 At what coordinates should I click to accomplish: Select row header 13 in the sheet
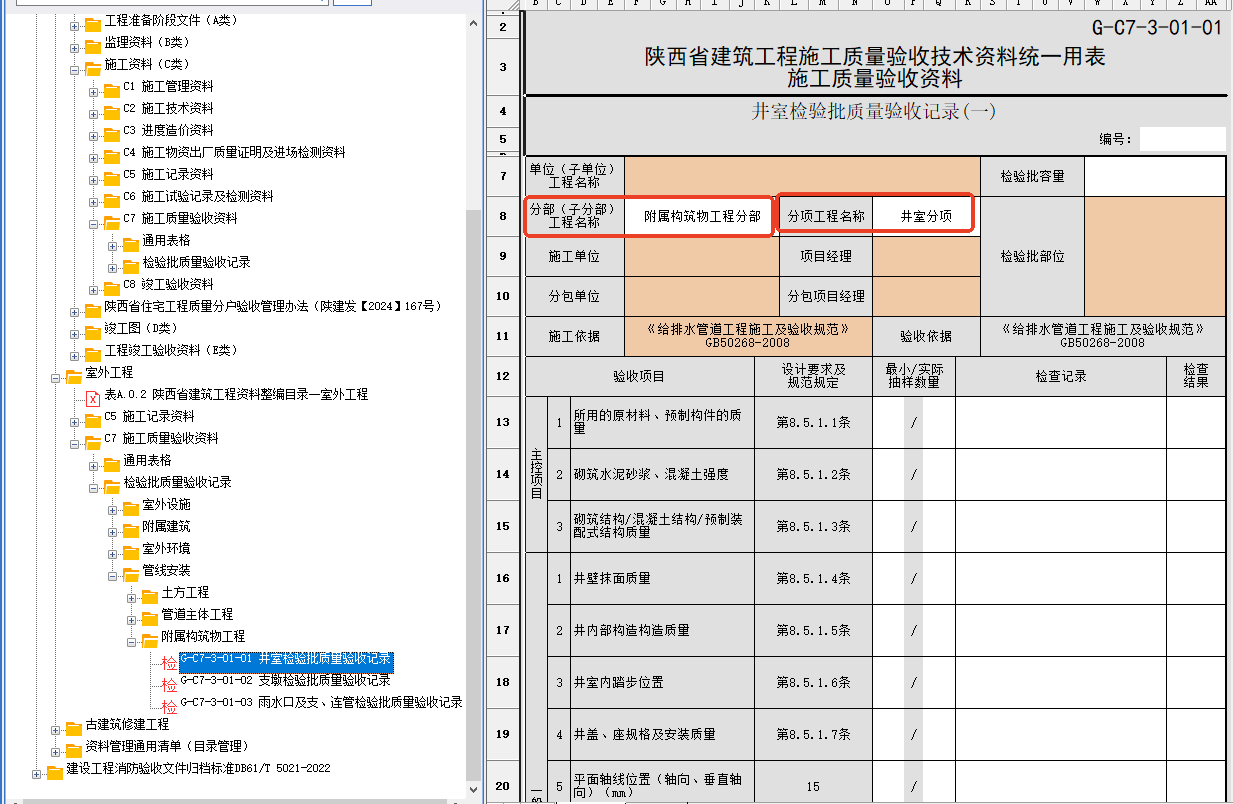[502, 423]
